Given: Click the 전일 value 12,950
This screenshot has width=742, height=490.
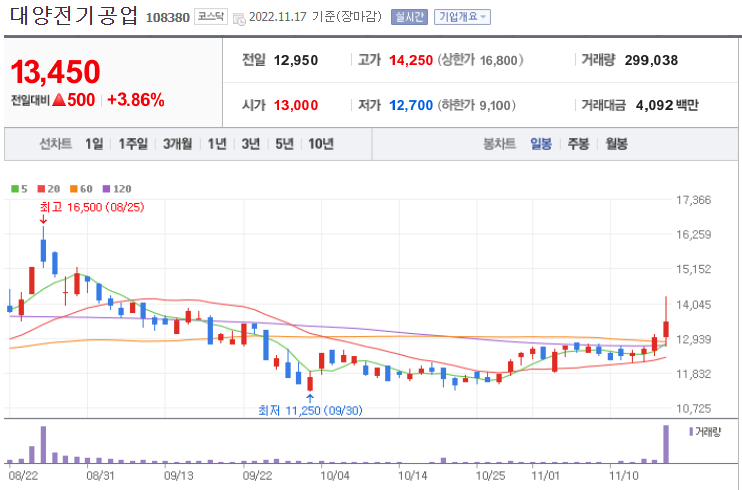Looking at the screenshot, I should point(296,60).
